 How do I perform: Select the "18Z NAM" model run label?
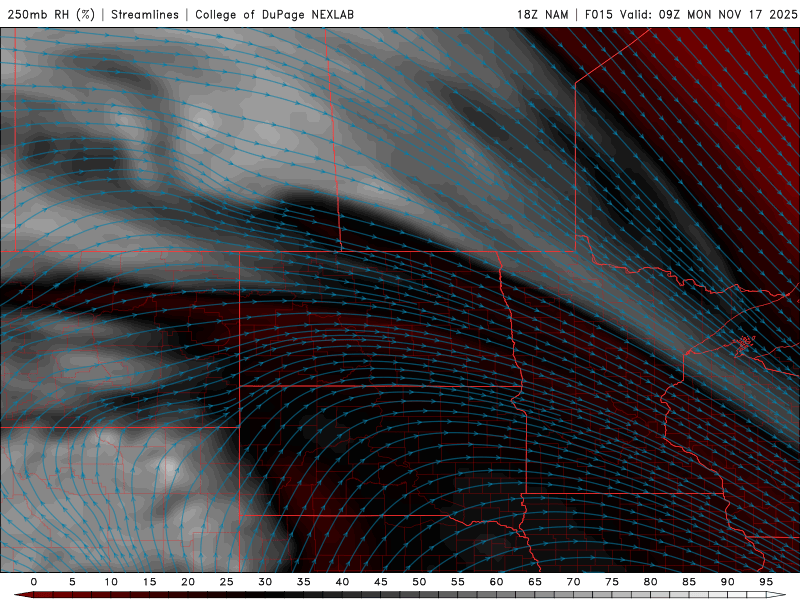click(542, 14)
